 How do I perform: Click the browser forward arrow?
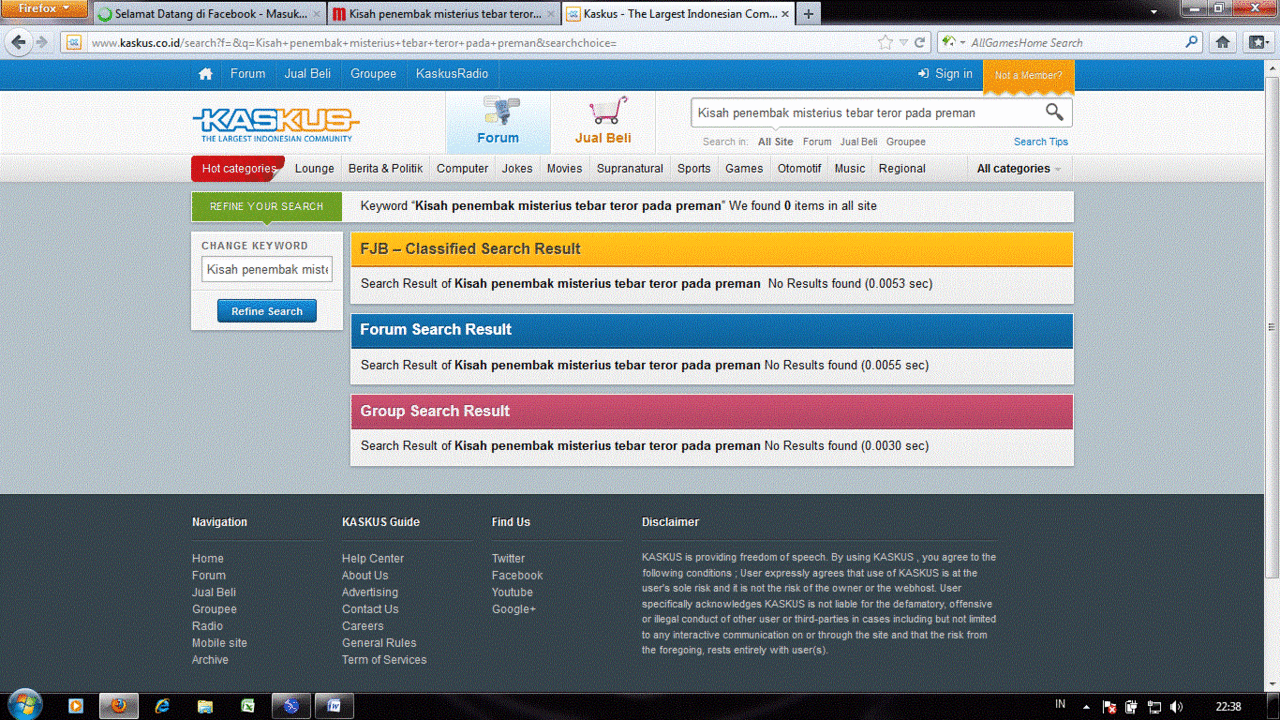42,42
